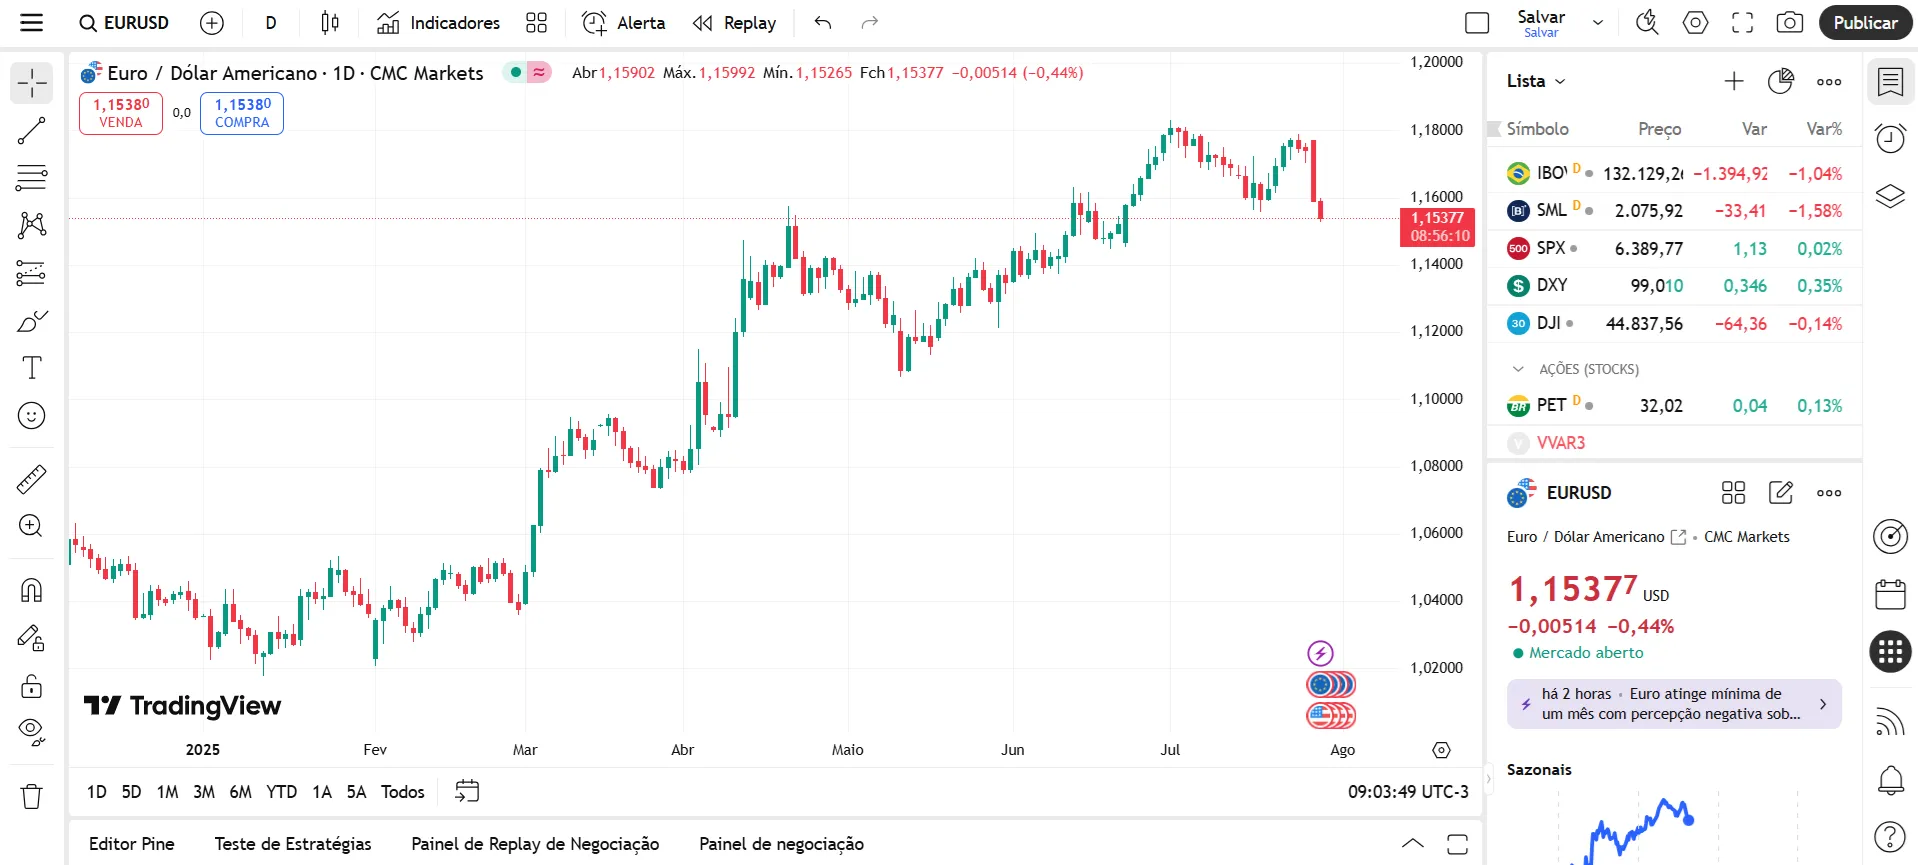The height and width of the screenshot is (865, 1918).
Task: Change the D timeframe interval
Action: pos(270,22)
